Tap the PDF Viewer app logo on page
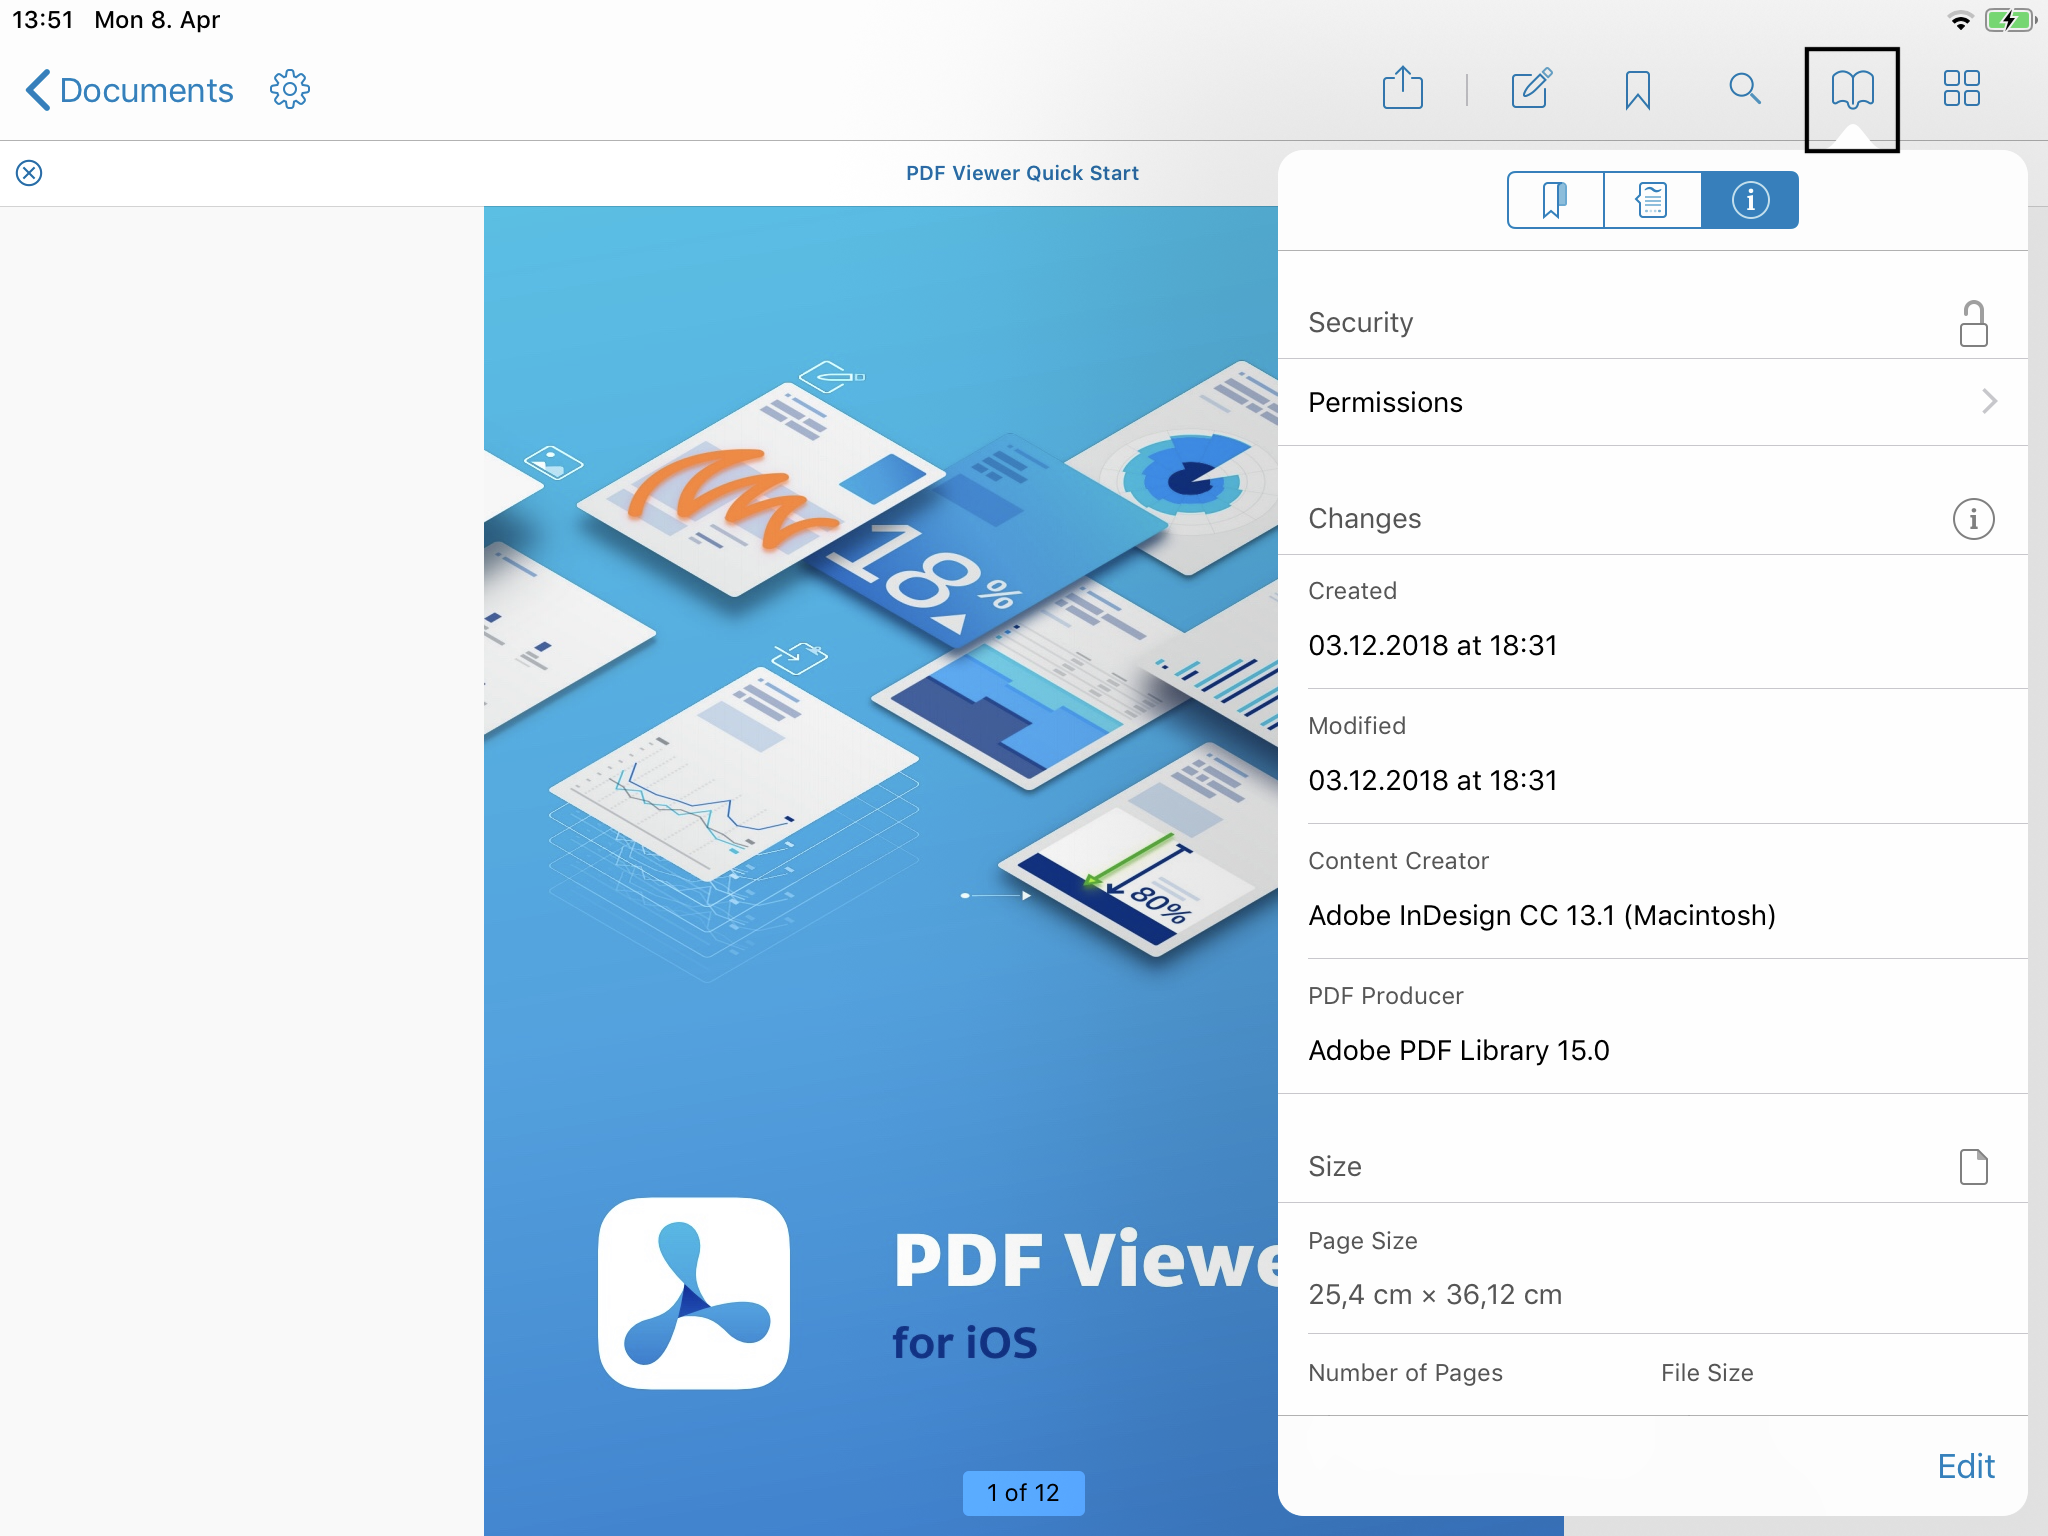 click(694, 1292)
